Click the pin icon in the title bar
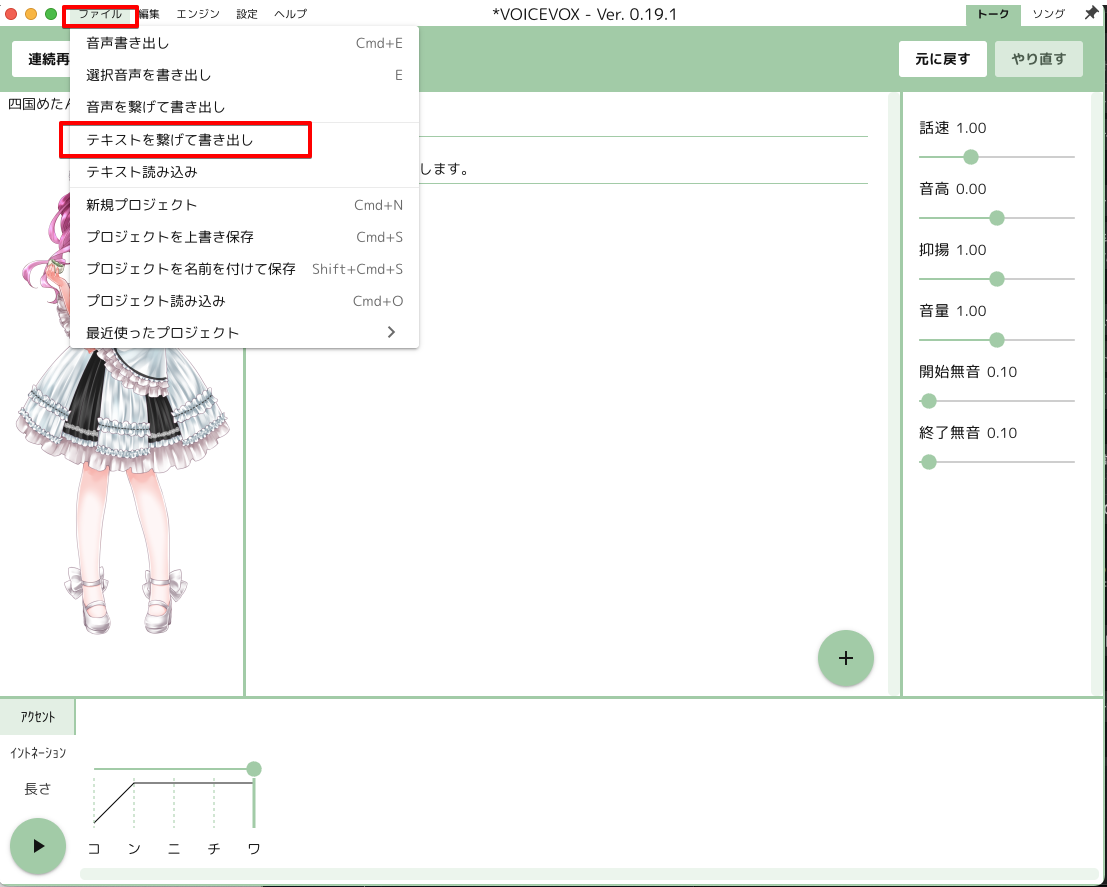The height and width of the screenshot is (887, 1107). click(1091, 13)
